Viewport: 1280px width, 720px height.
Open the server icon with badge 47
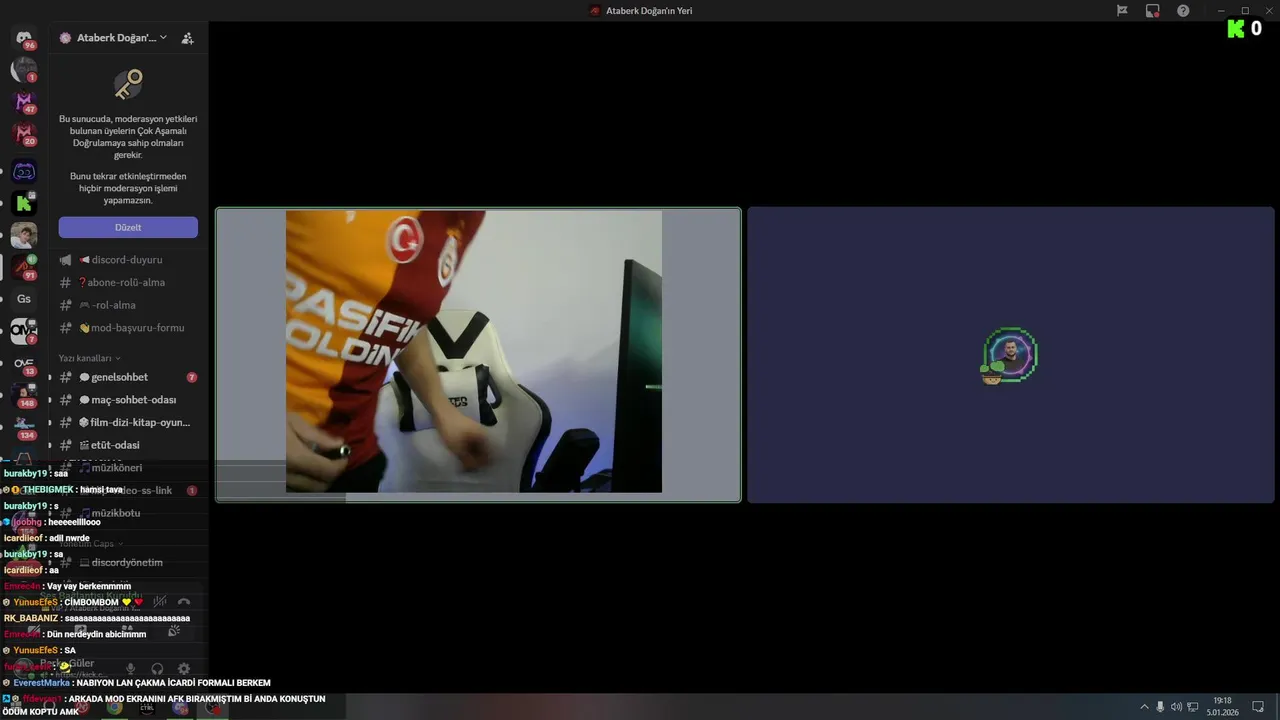(x=24, y=102)
